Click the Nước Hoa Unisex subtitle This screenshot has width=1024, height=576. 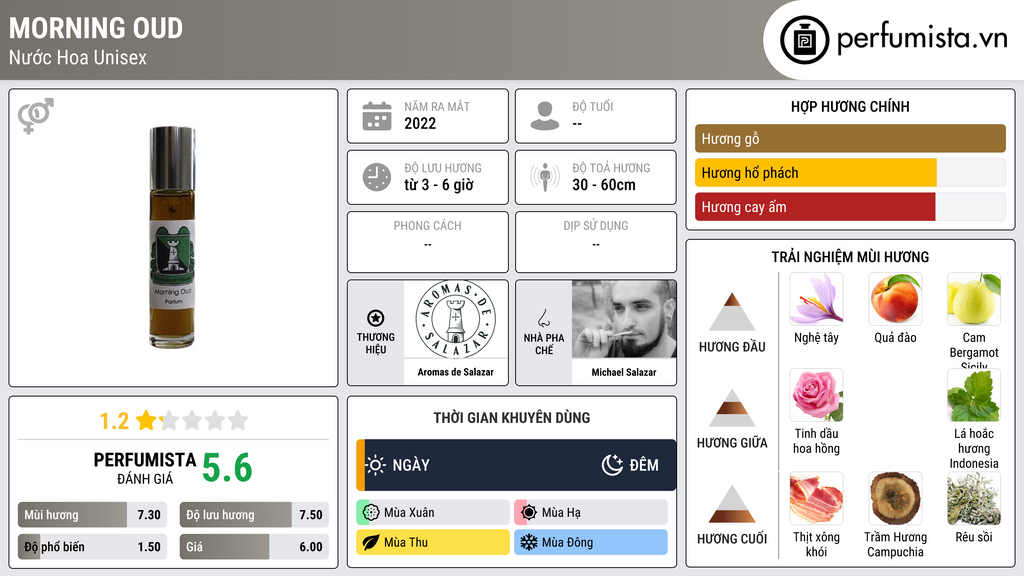pos(78,57)
